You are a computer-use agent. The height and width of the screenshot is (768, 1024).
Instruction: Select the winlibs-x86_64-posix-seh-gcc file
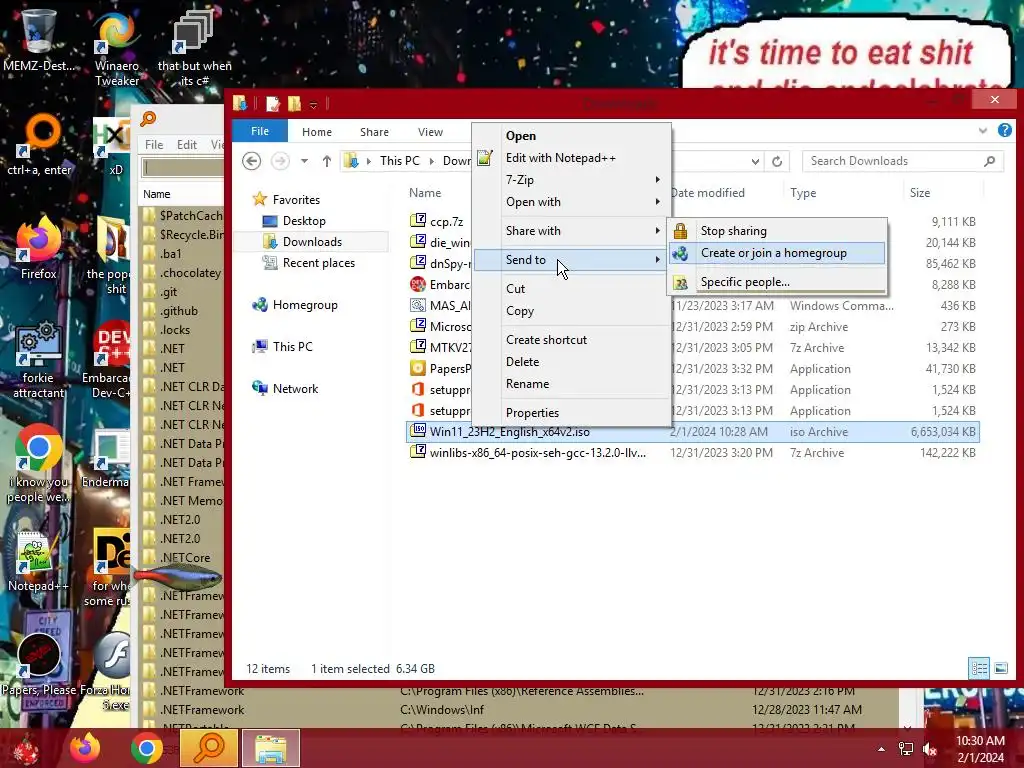(692, 453)
